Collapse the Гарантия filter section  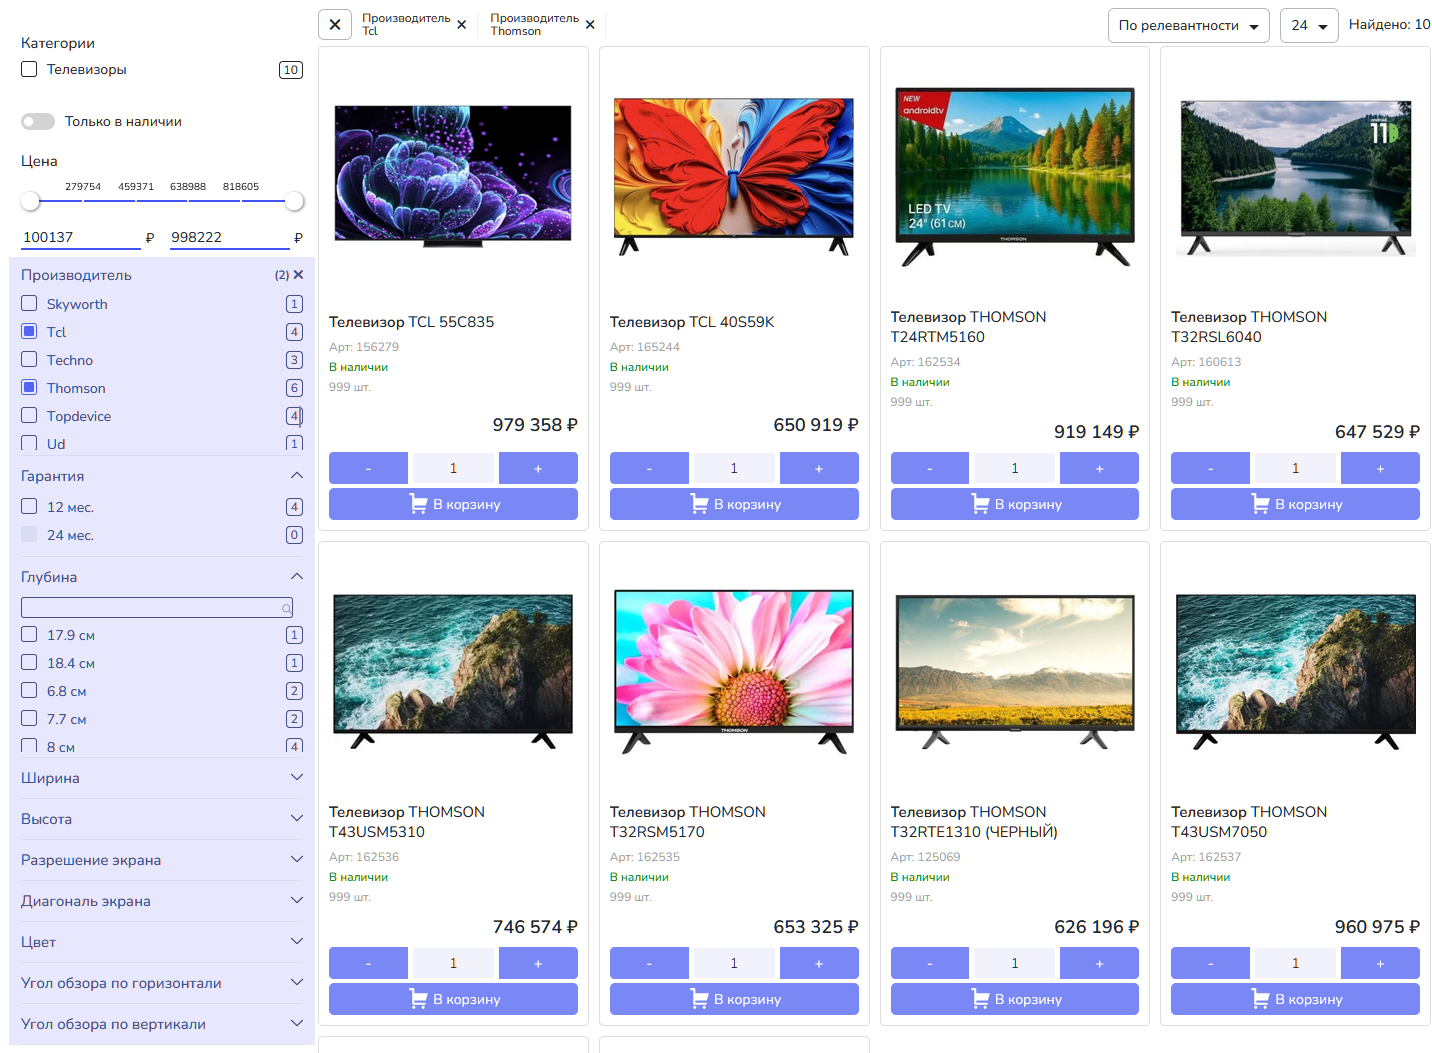pos(296,476)
